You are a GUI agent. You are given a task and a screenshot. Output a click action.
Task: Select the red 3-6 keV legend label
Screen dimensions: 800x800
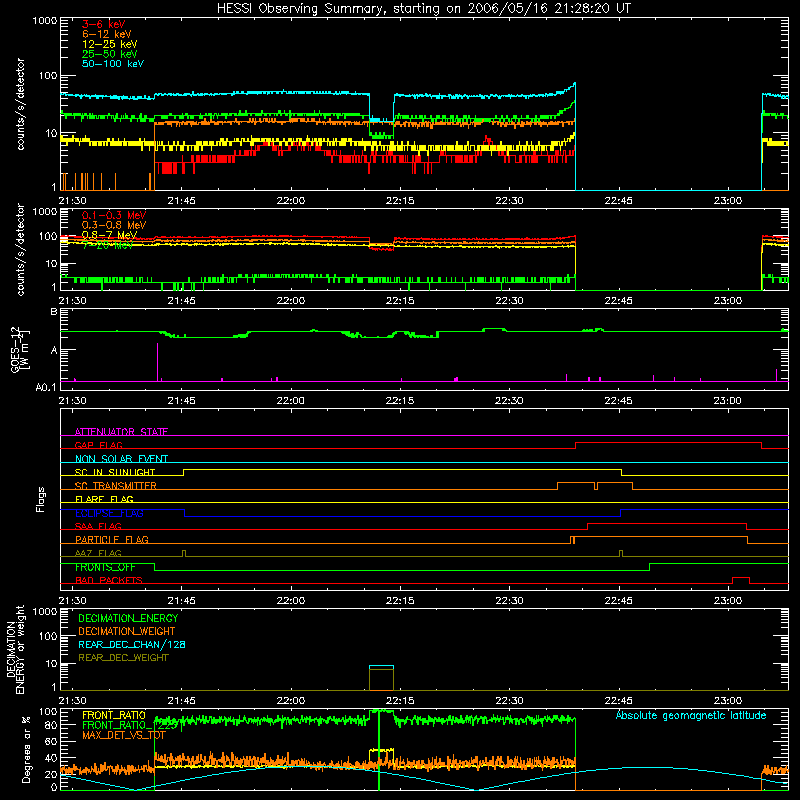[104, 24]
